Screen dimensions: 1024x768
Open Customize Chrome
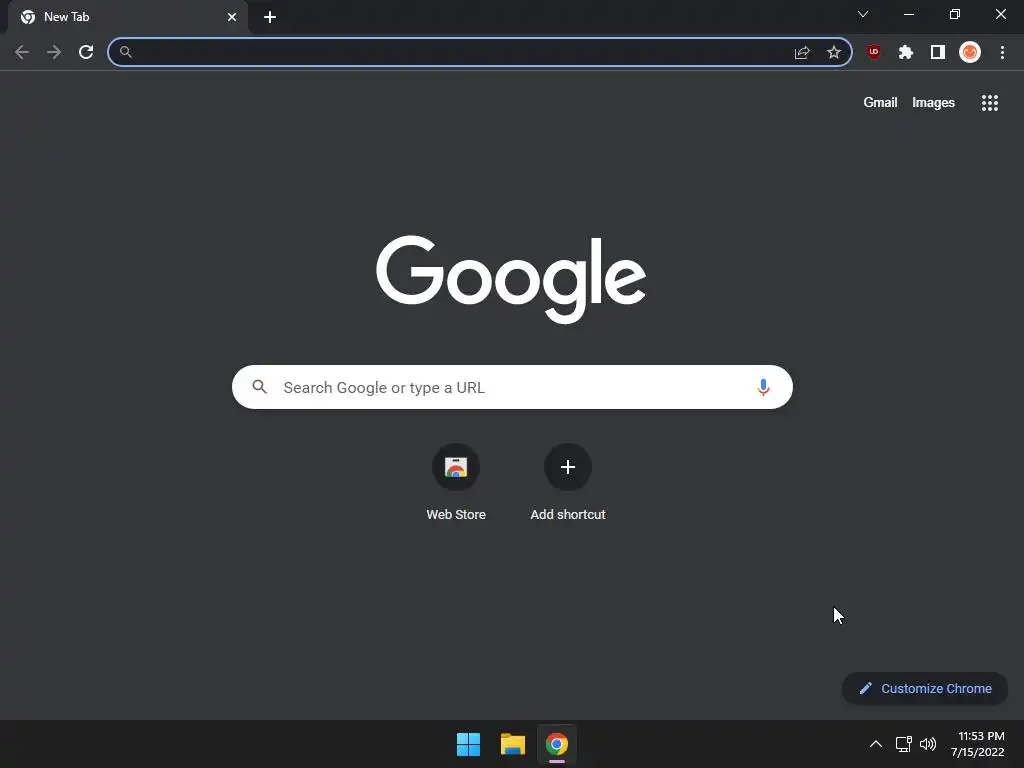tap(925, 688)
